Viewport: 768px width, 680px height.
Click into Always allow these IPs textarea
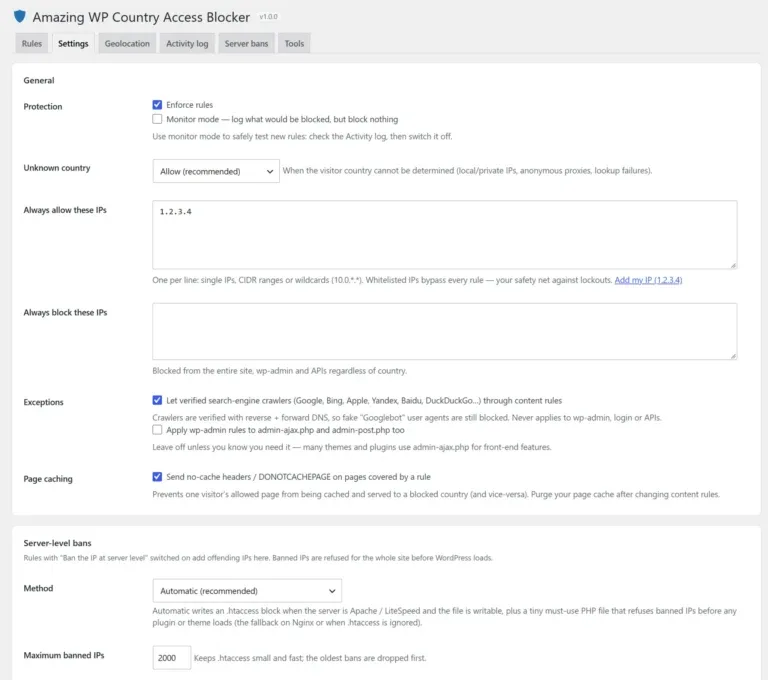(444, 235)
